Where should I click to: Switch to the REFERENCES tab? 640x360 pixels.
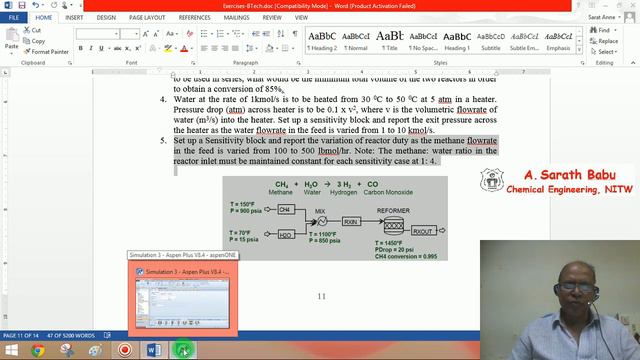click(x=194, y=18)
